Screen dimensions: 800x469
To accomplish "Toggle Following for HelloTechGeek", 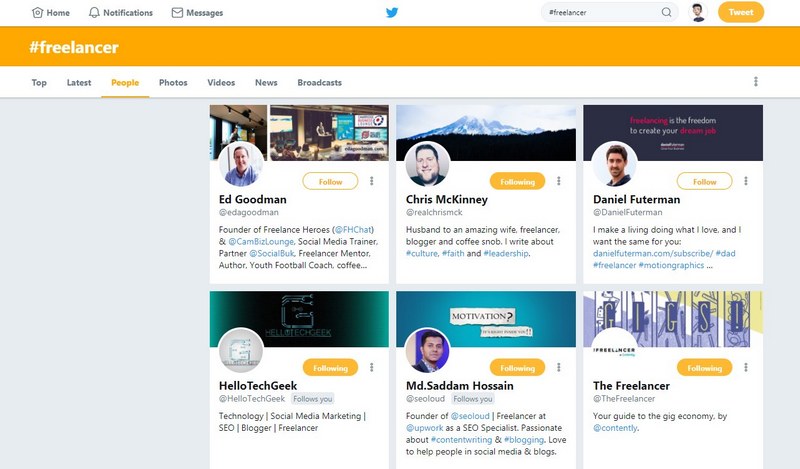I will point(330,368).
